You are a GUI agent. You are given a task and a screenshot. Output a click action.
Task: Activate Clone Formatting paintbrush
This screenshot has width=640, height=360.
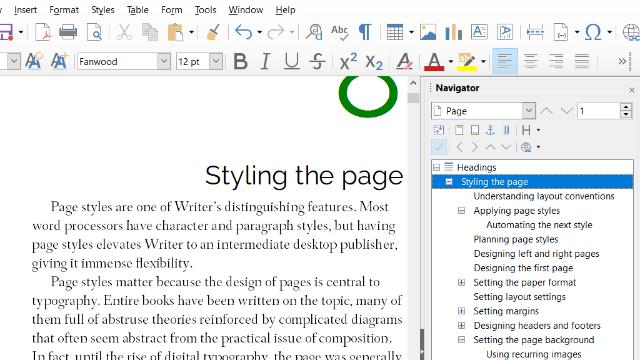(x=213, y=32)
